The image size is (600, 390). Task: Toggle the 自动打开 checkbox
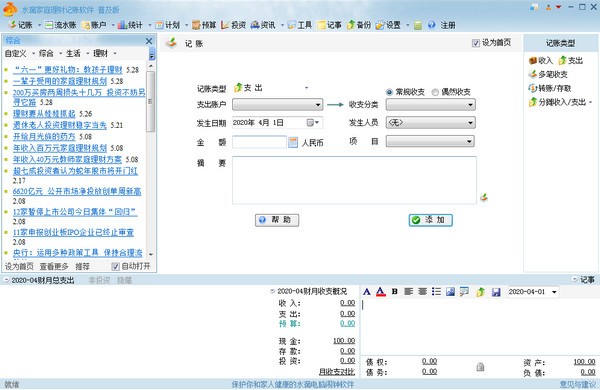pyautogui.click(x=115, y=266)
